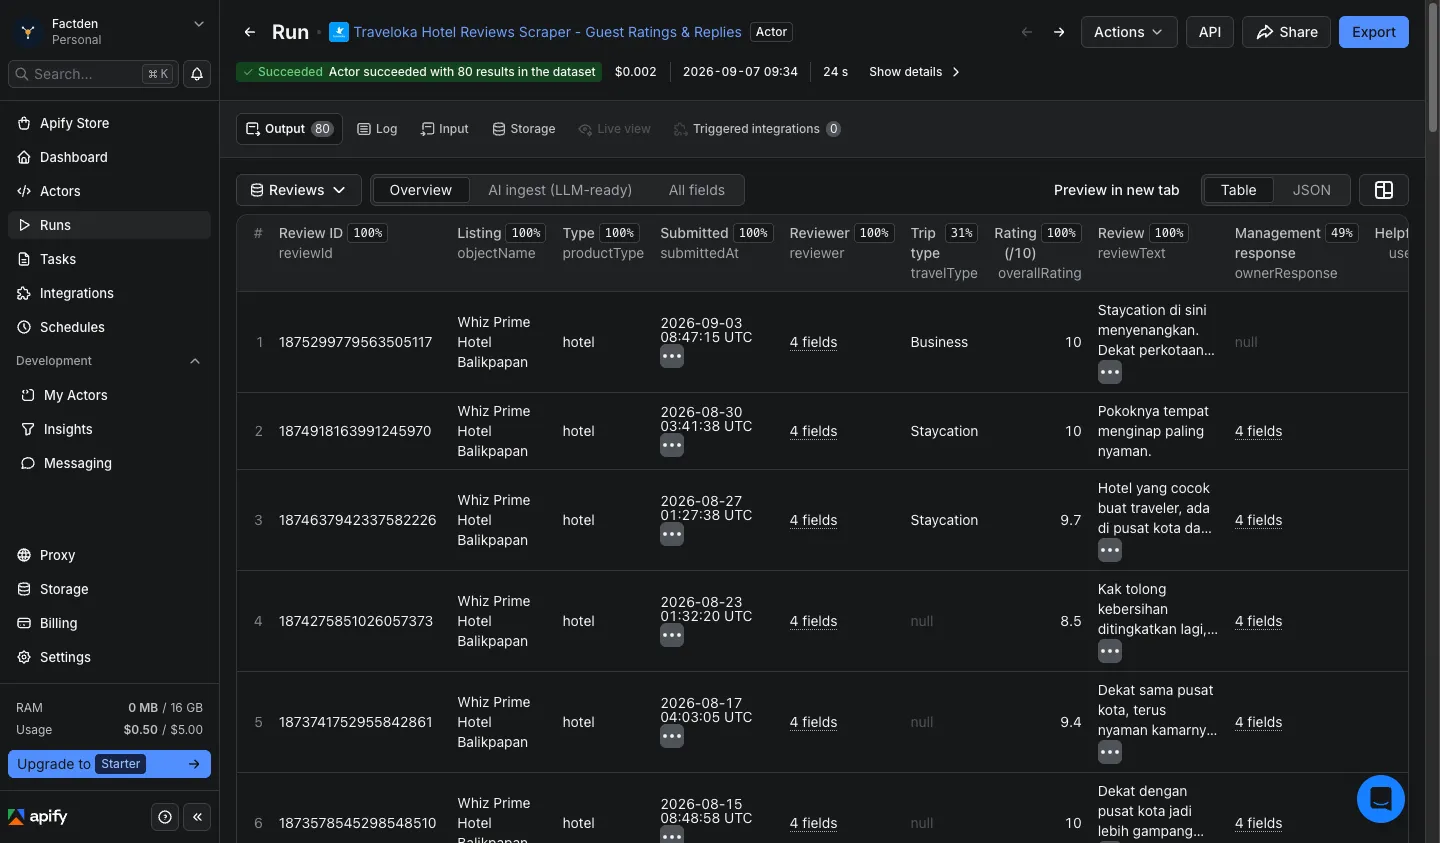
Task: Open the Reviews dataset view dropdown
Action: pyautogui.click(x=298, y=190)
